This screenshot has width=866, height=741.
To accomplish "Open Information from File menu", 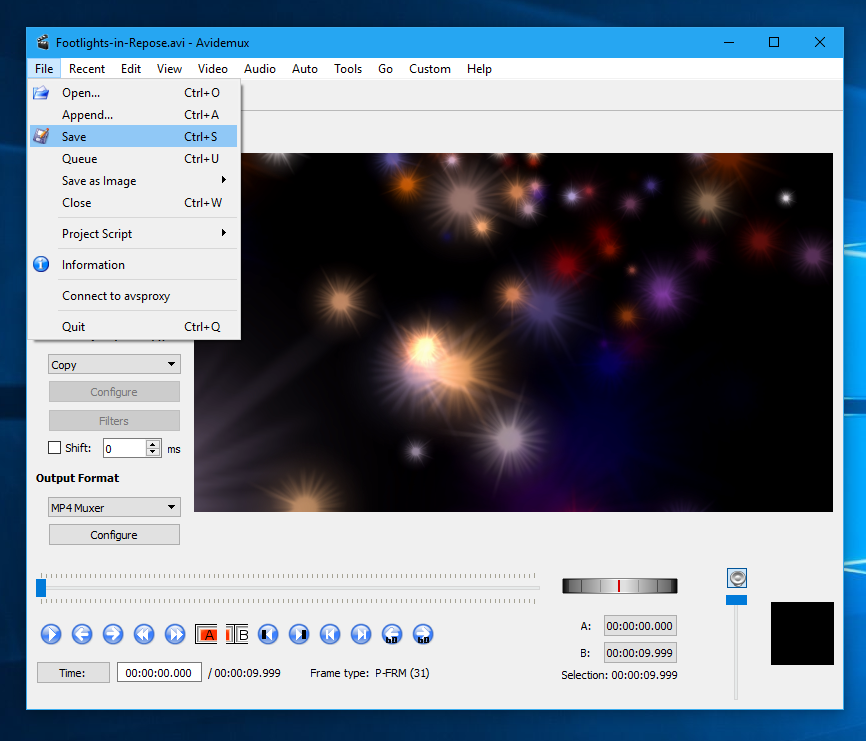I will click(x=134, y=264).
